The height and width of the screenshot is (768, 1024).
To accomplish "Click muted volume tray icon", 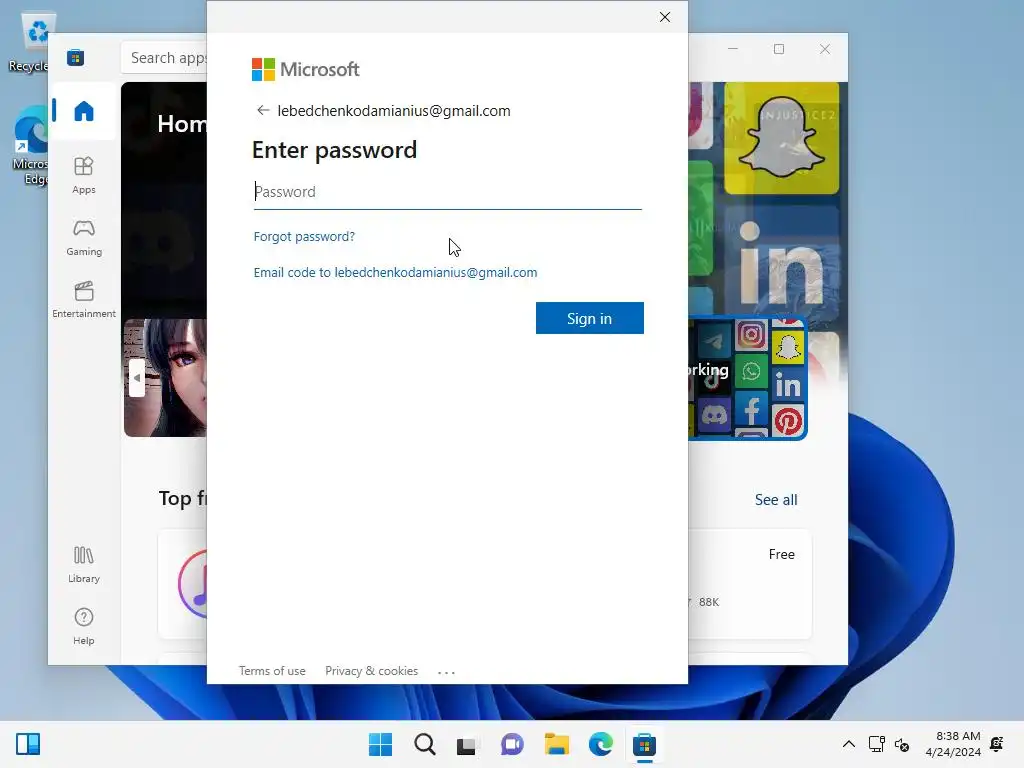I will [902, 744].
